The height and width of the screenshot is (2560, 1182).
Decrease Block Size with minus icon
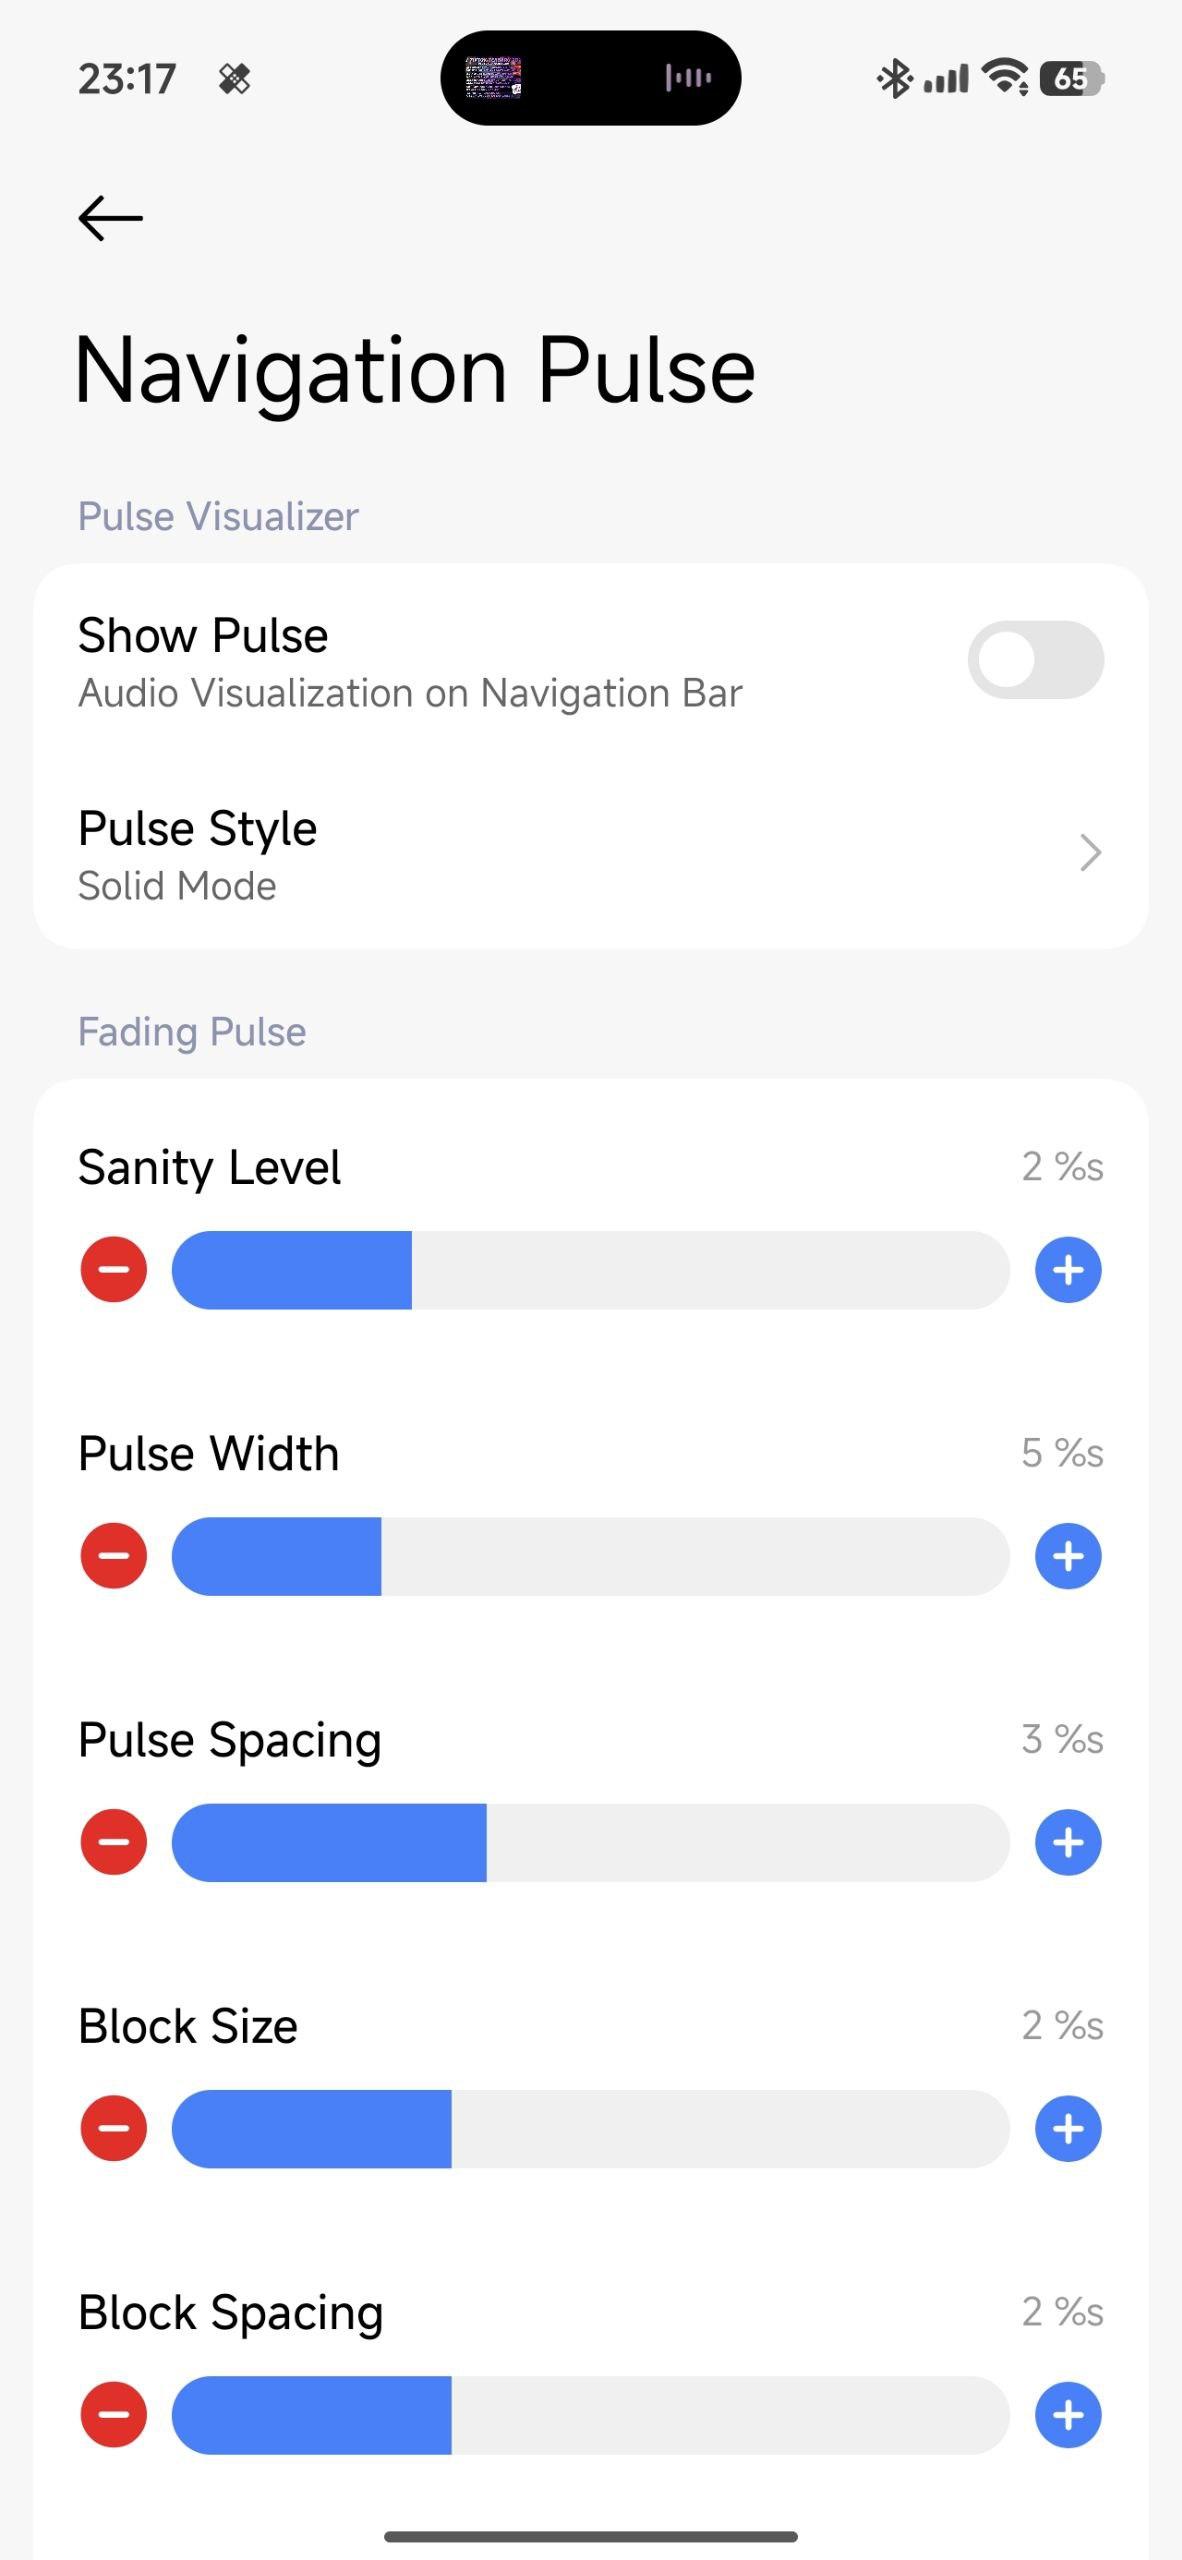(x=114, y=2128)
